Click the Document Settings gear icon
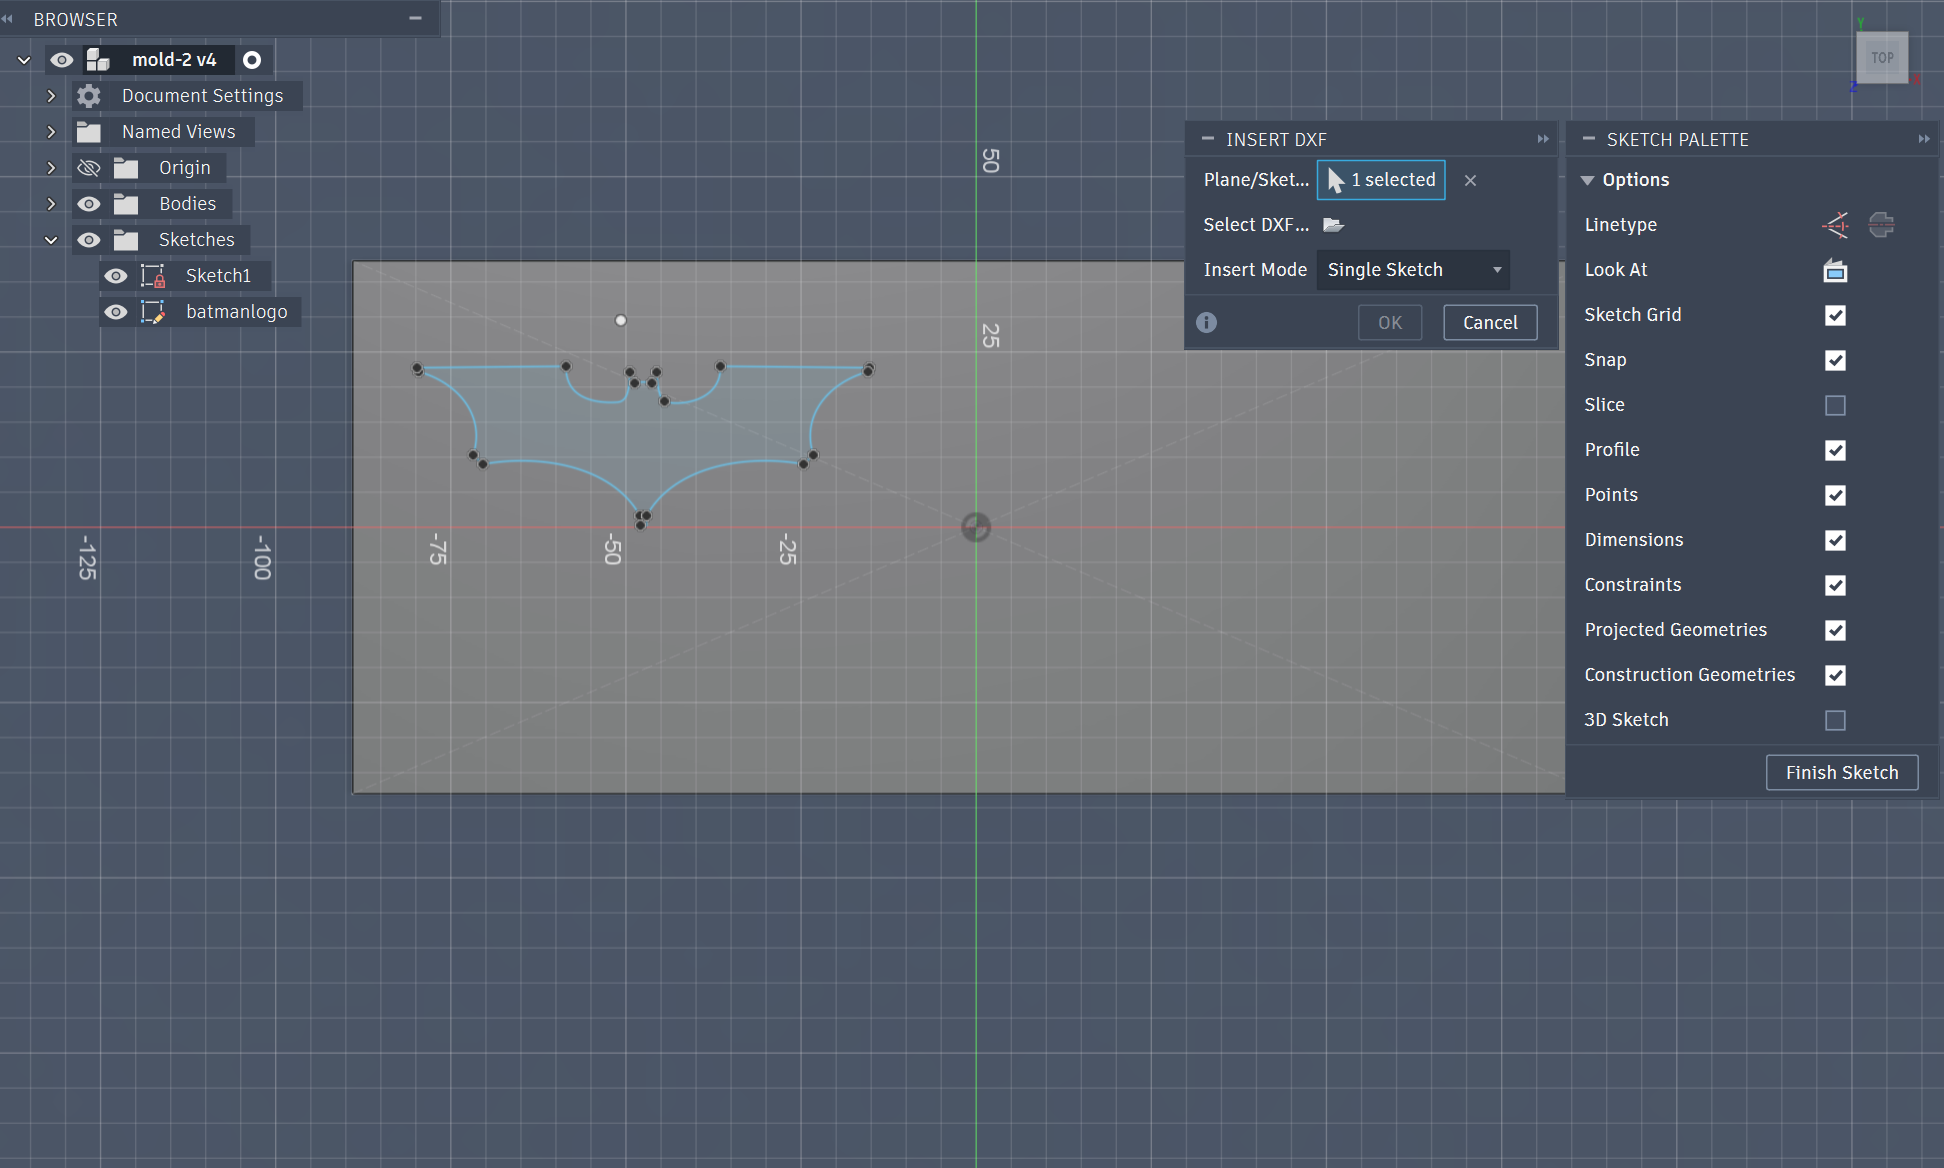 [89, 96]
